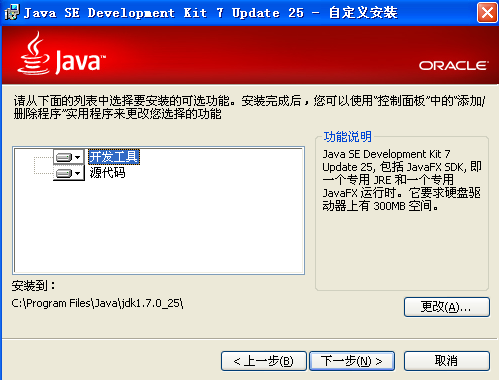Close the installer window

[x=487, y=13]
